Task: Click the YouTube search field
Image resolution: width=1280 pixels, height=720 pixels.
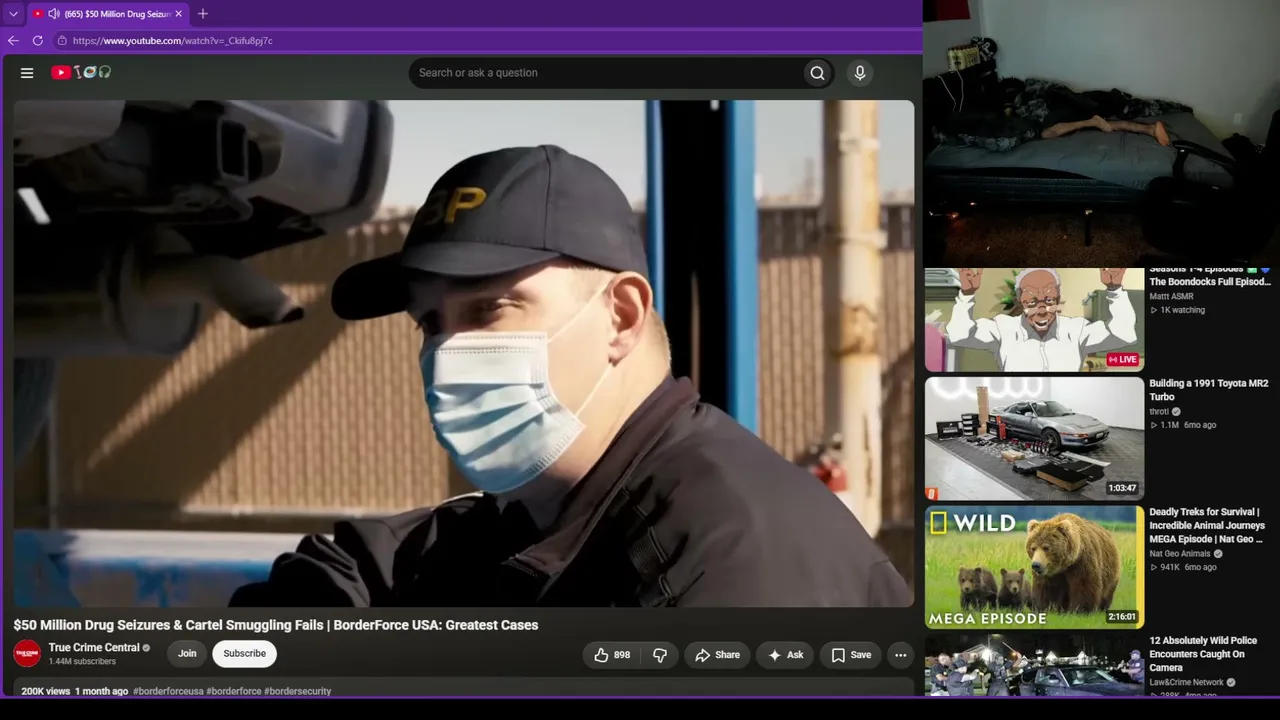Action: 605,73
